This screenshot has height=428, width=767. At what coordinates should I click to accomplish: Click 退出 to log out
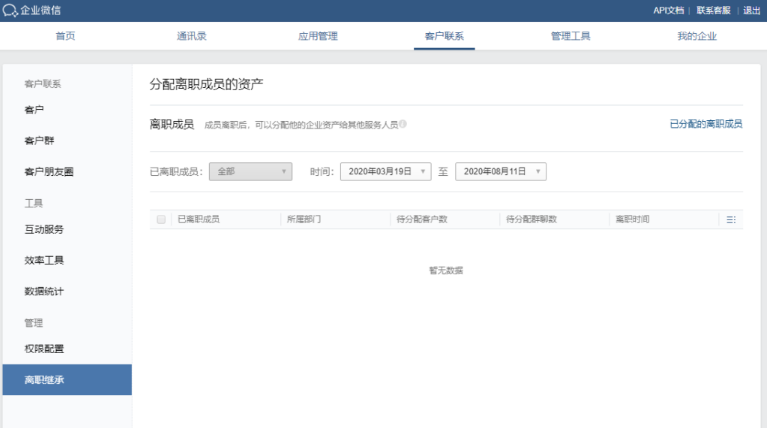pyautogui.click(x=751, y=10)
